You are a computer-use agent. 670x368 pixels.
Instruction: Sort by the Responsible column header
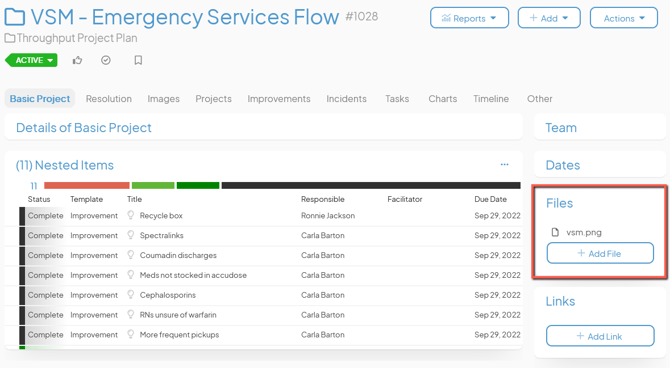(323, 199)
